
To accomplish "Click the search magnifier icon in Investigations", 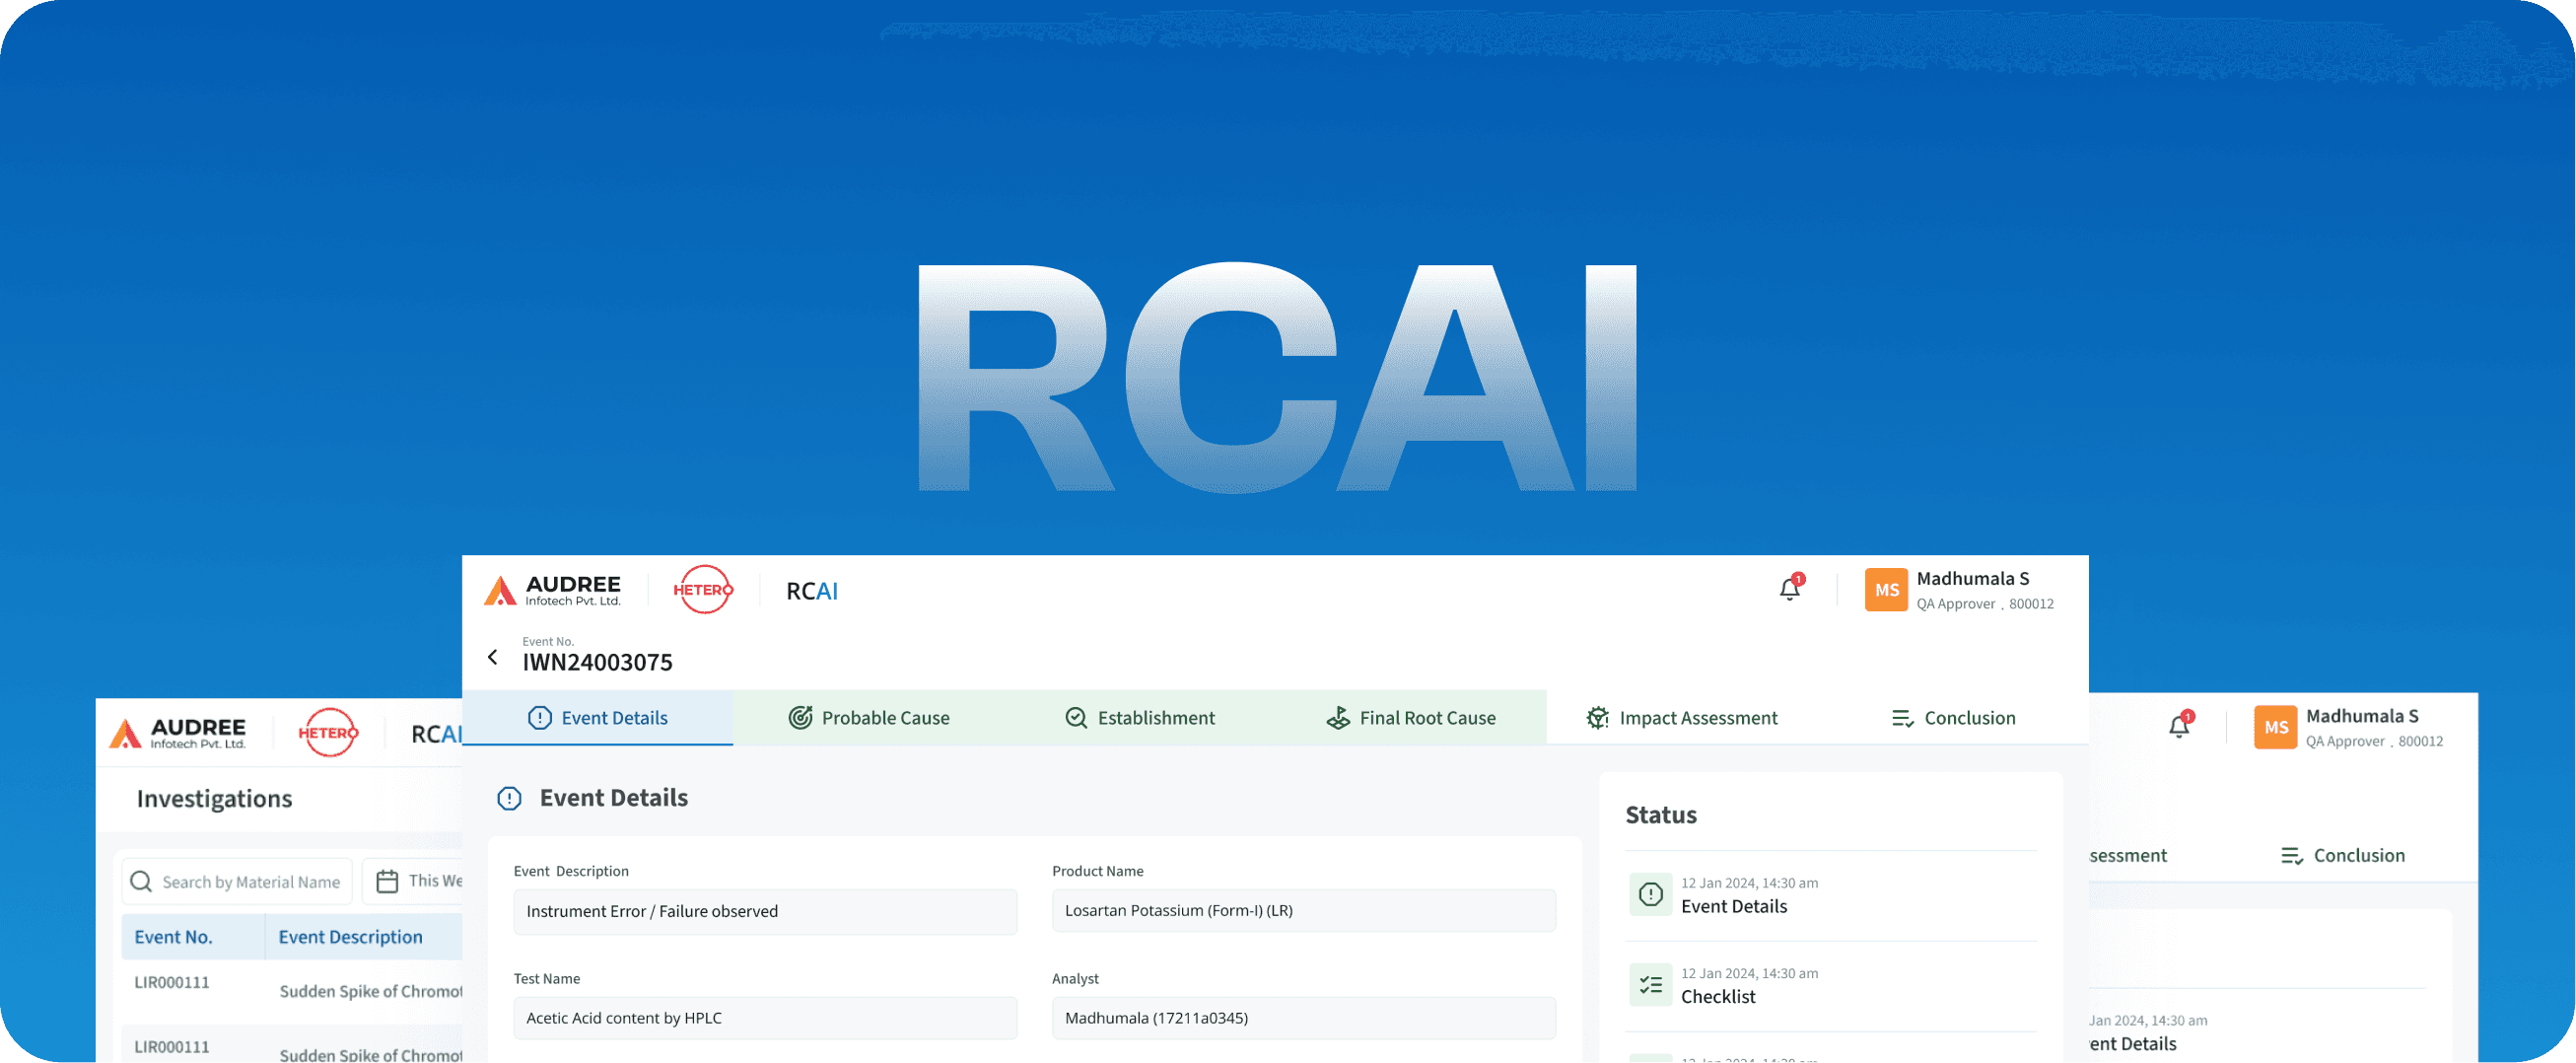I will [142, 881].
